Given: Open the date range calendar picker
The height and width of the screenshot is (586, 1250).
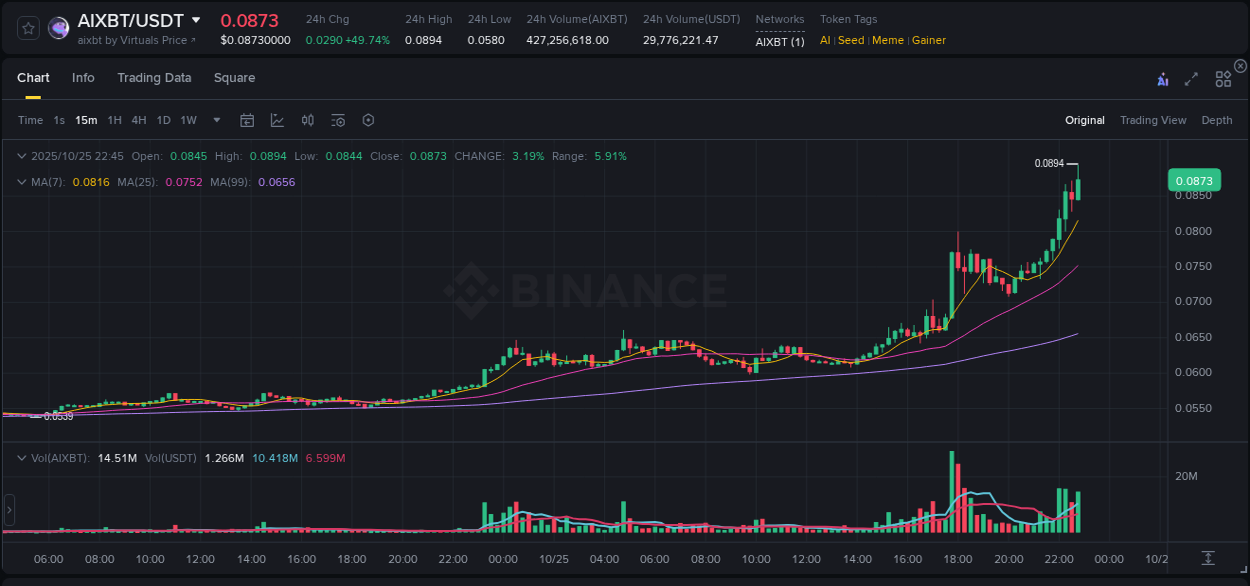Looking at the screenshot, I should (x=247, y=120).
